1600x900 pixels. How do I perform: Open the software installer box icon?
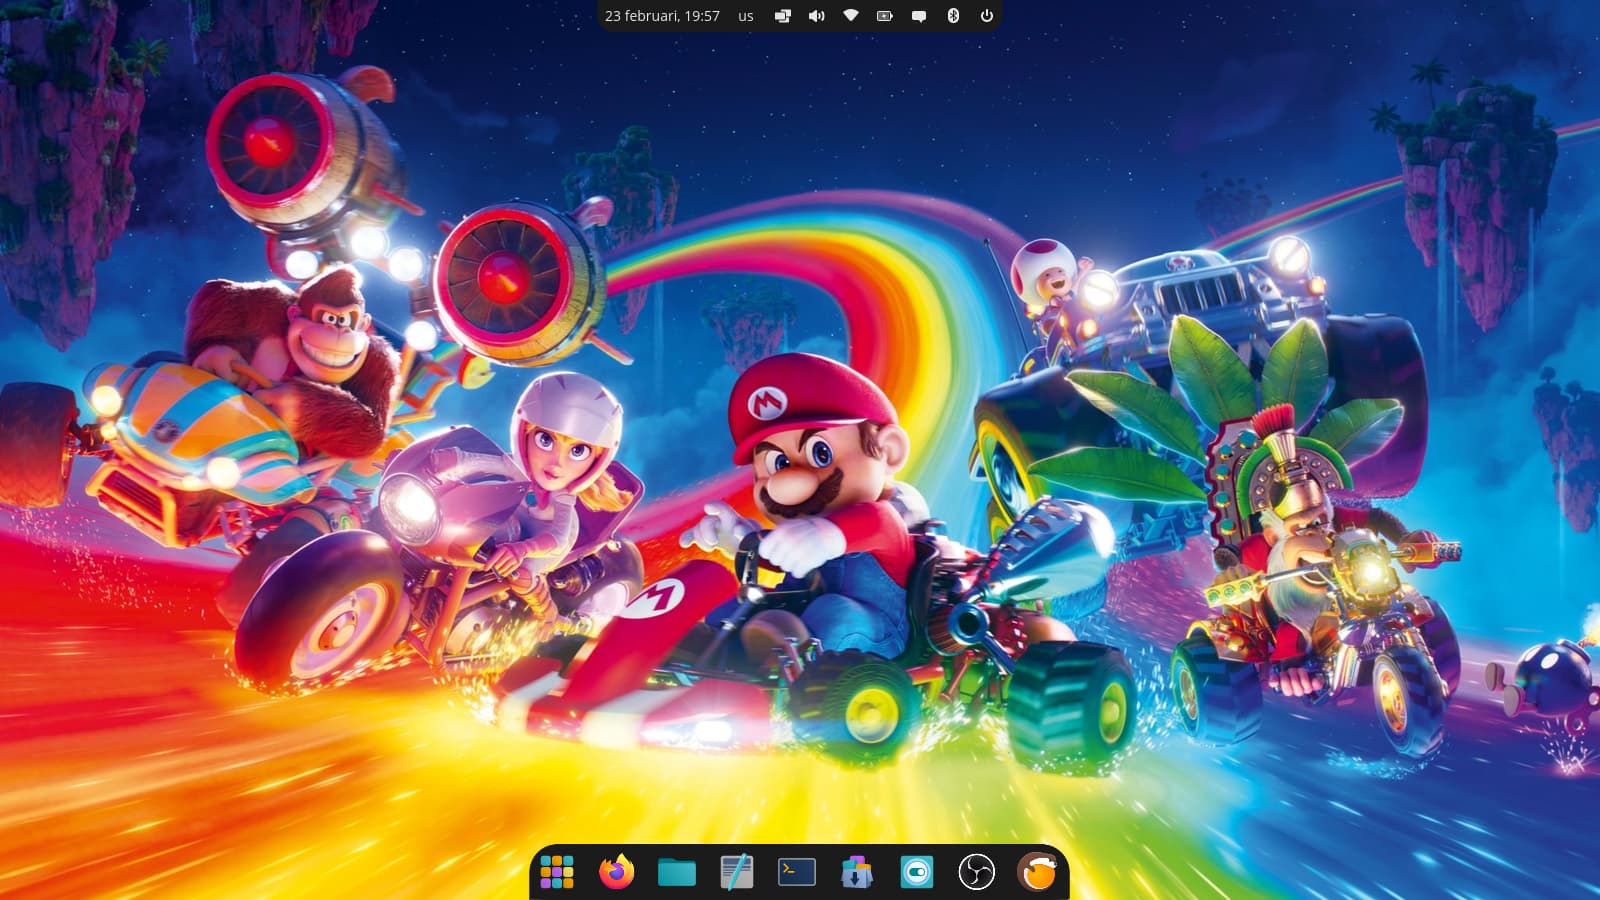857,872
